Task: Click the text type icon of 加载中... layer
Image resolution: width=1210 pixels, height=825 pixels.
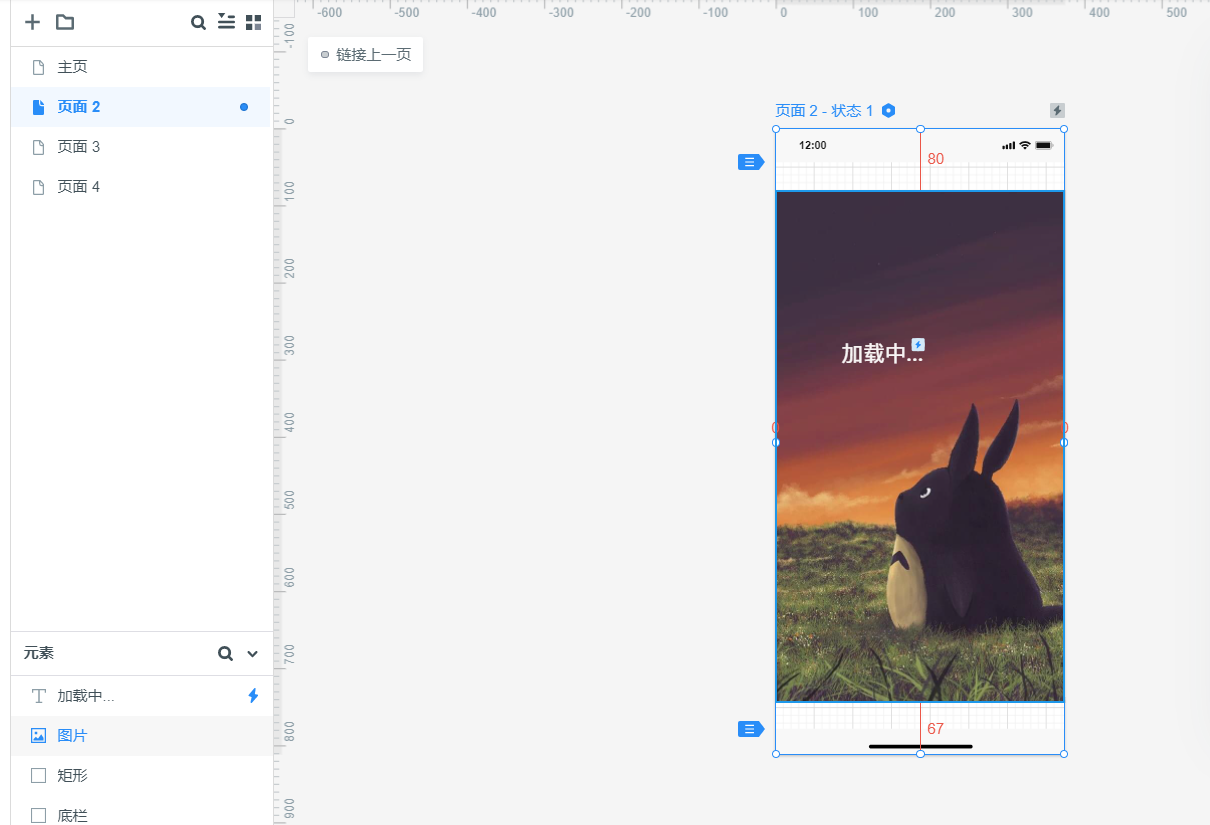Action: coord(39,696)
